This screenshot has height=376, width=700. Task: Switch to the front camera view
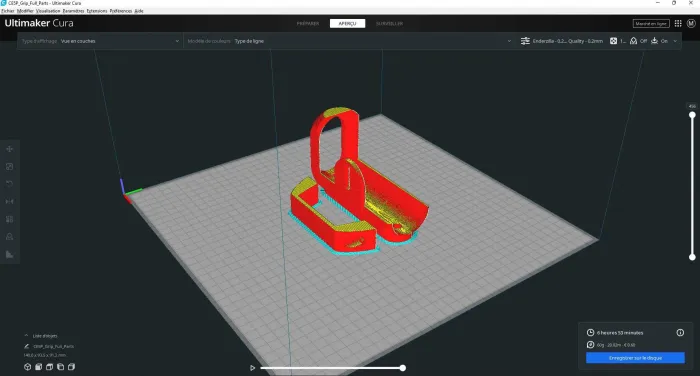pyautogui.click(x=38, y=367)
